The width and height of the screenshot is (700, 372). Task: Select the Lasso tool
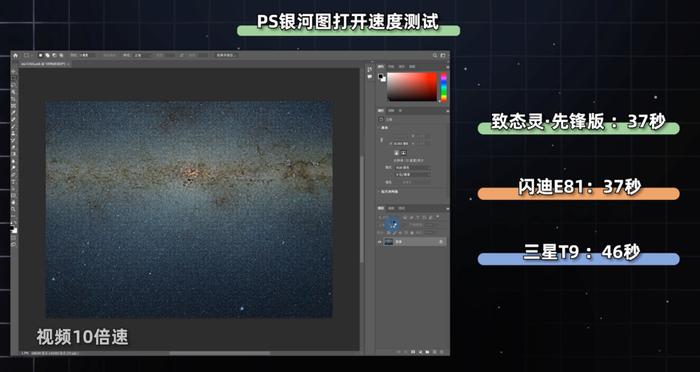pyautogui.click(x=14, y=84)
